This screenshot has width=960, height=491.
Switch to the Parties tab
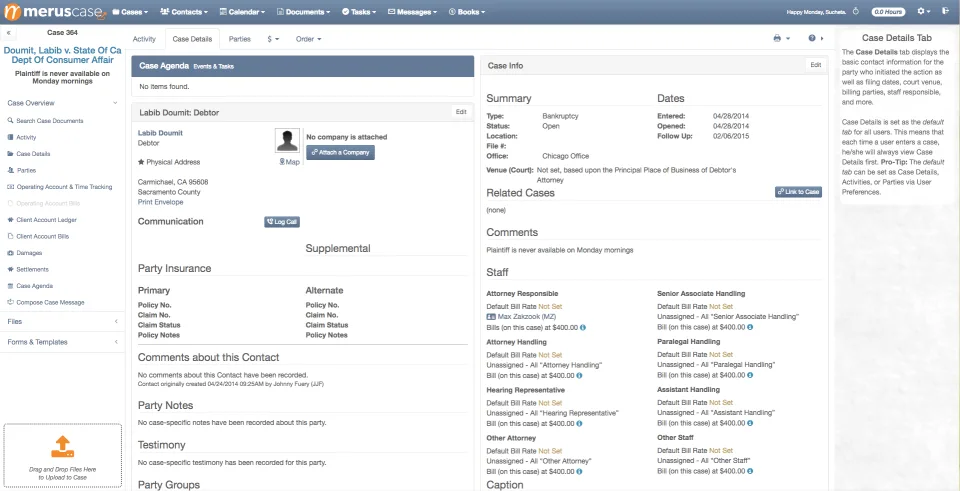[240, 39]
